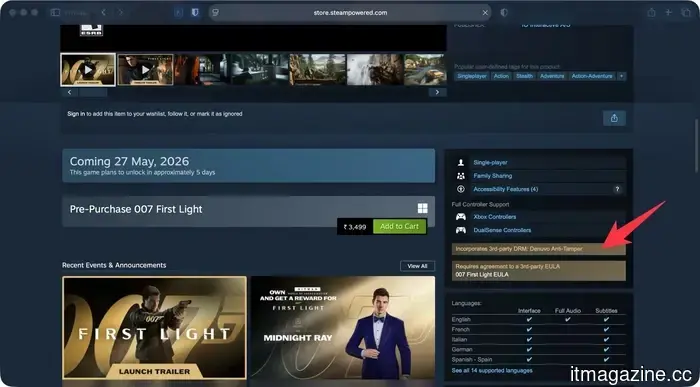700x387 pixels.
Task: Open Safari's share icon in the toolbar
Action: pyautogui.click(x=651, y=12)
